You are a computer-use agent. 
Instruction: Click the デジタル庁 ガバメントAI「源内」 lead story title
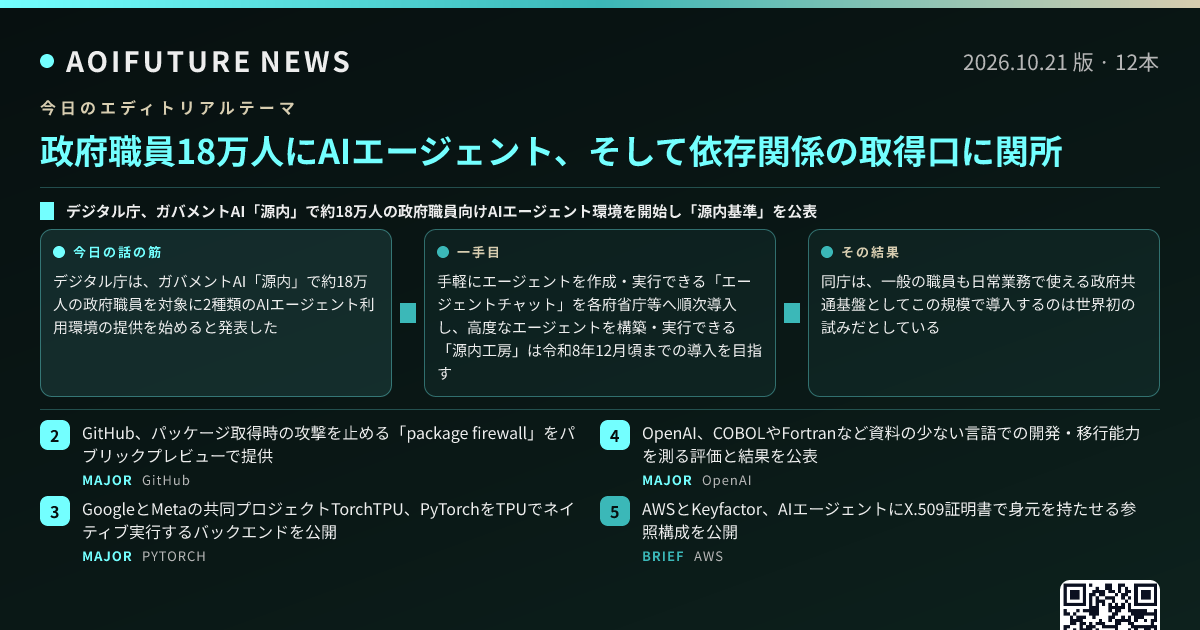(441, 212)
